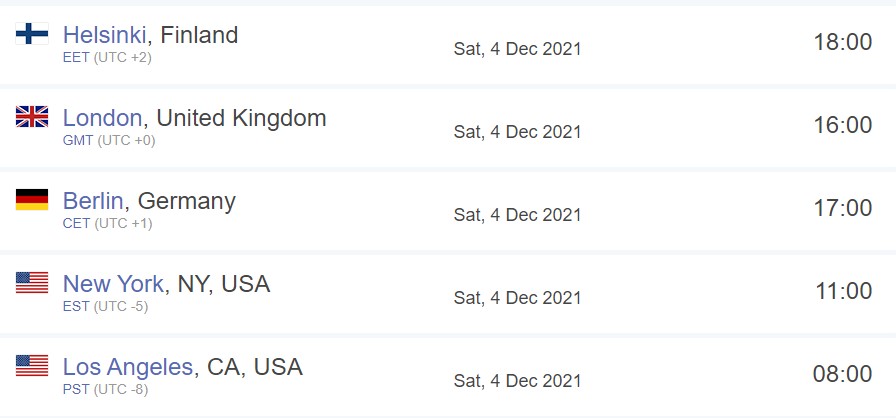Click the Finland flag icon
The height and width of the screenshot is (418, 896).
coord(32,34)
